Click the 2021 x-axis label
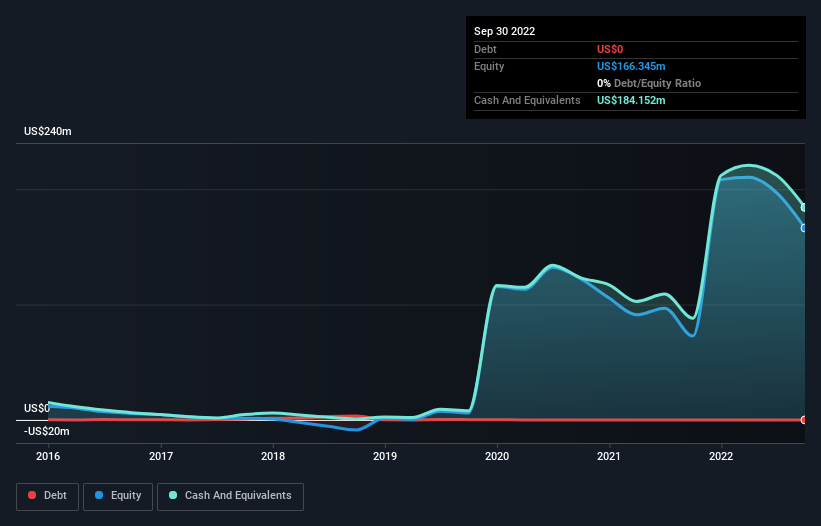 [x=609, y=456]
